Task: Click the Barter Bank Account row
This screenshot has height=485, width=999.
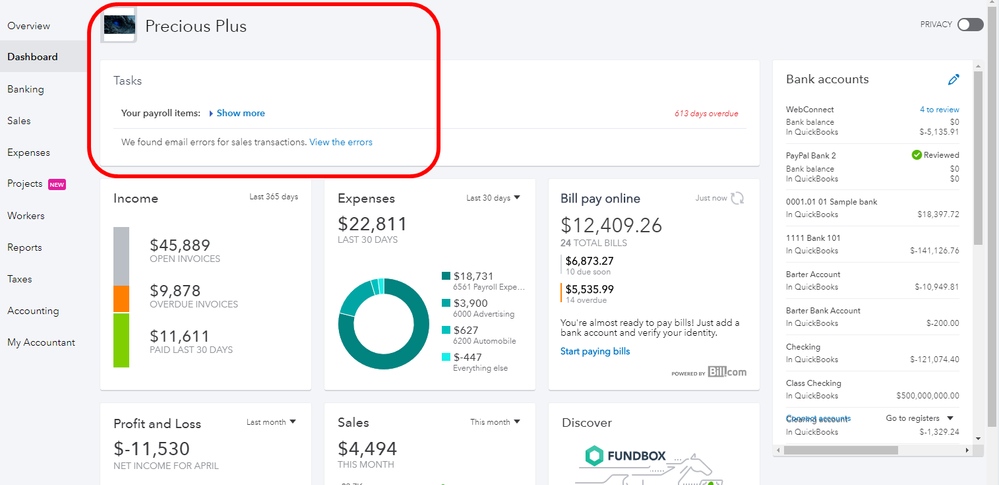Action: pos(872,317)
